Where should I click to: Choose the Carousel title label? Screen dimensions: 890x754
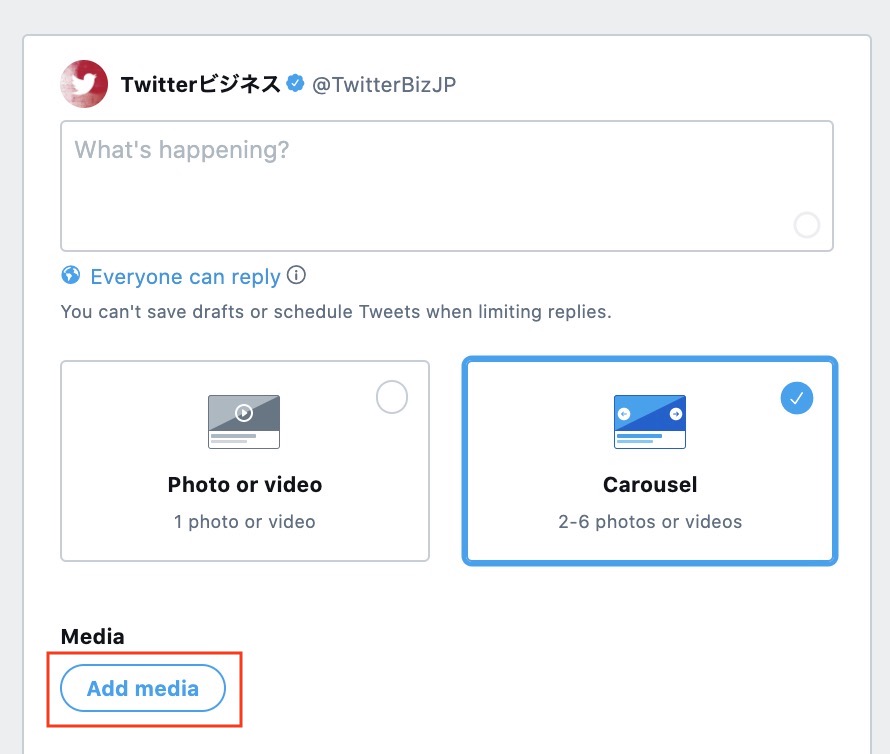click(x=650, y=485)
